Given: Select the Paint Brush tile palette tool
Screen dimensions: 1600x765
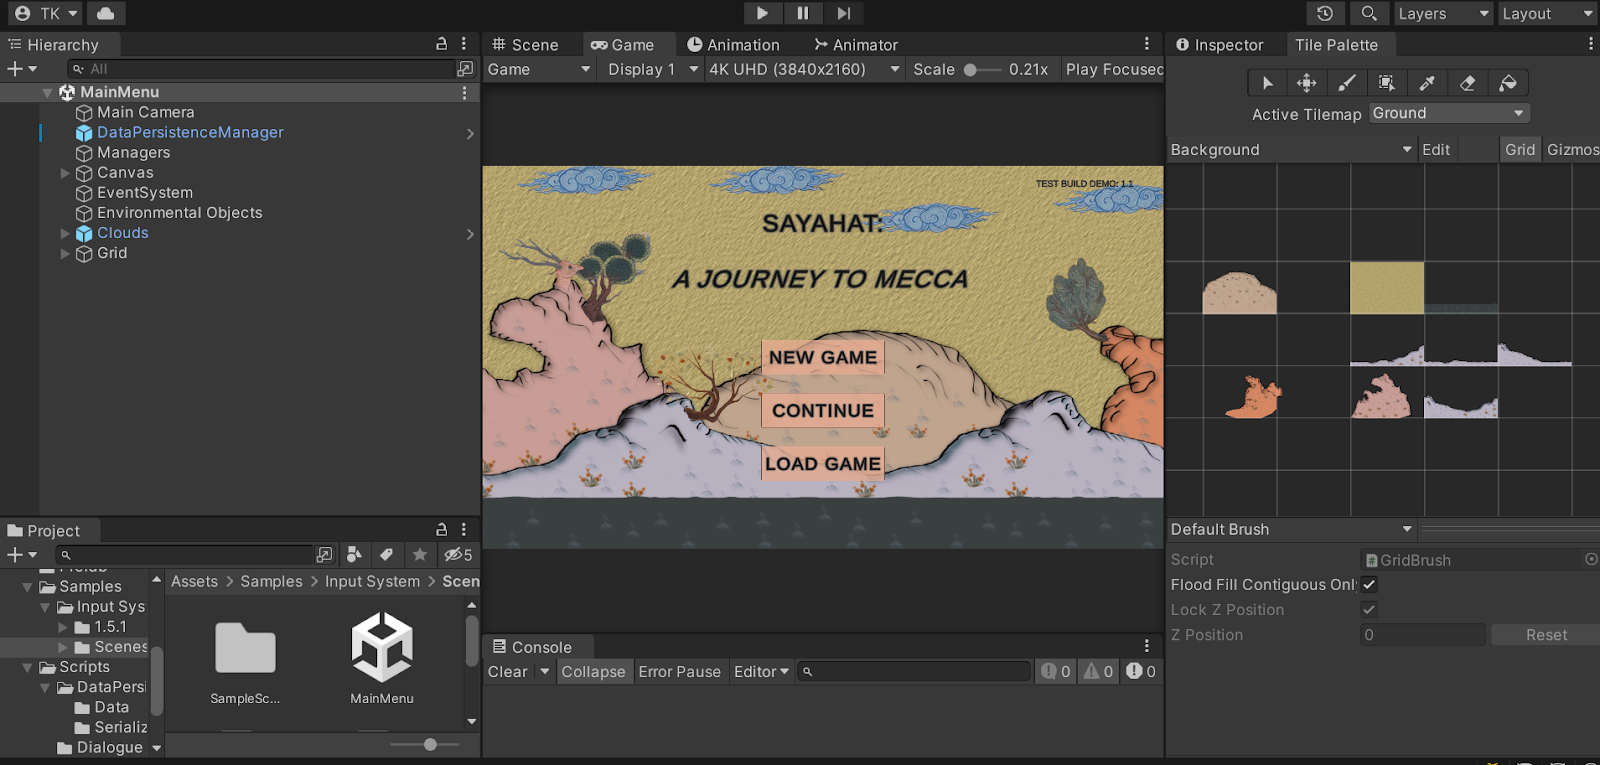Looking at the screenshot, I should coord(1347,83).
